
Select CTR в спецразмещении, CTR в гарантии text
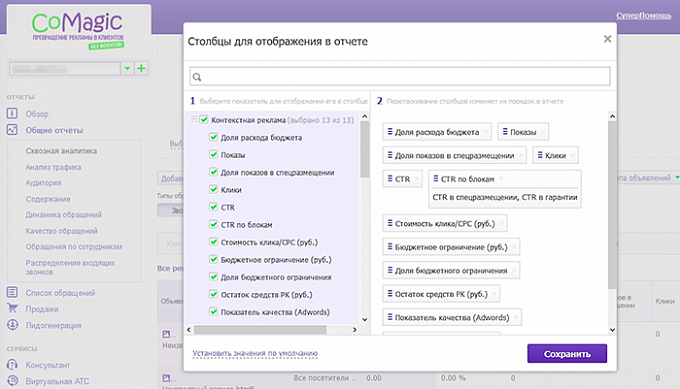tap(505, 197)
